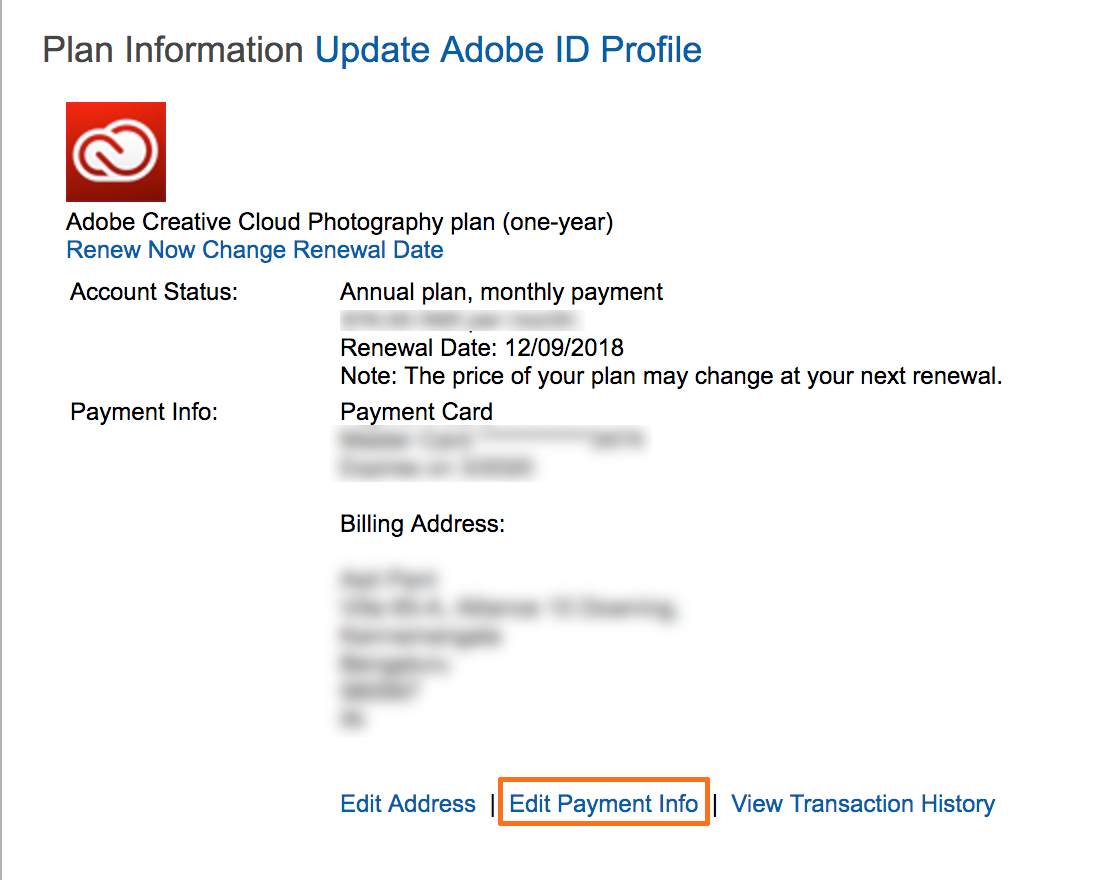View Transaction History
1106x880 pixels.
tap(863, 804)
